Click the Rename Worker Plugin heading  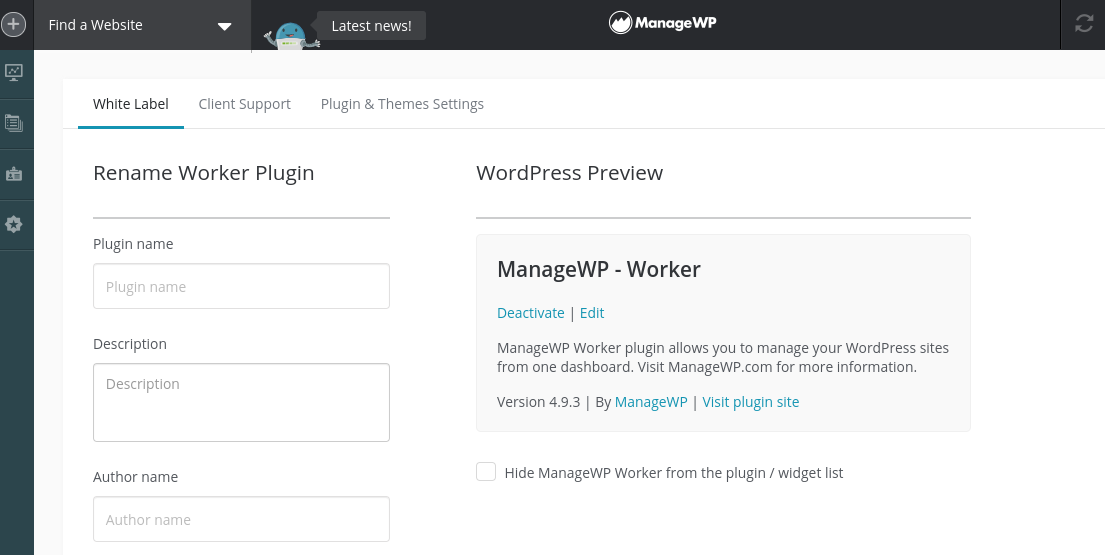coord(204,173)
